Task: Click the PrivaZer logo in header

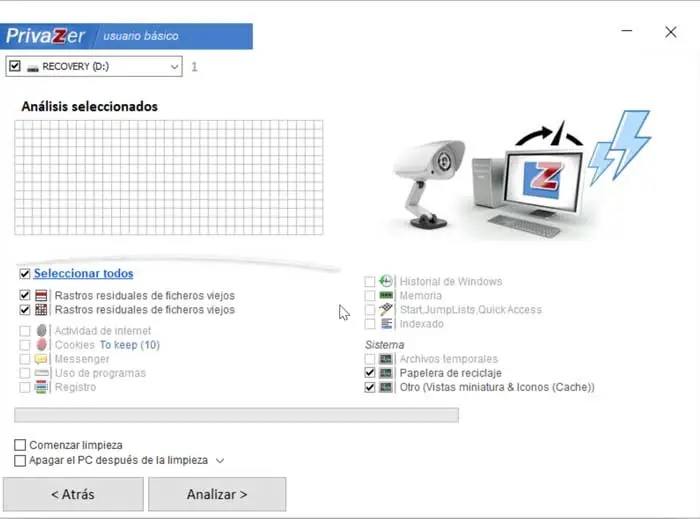Action: (45, 36)
